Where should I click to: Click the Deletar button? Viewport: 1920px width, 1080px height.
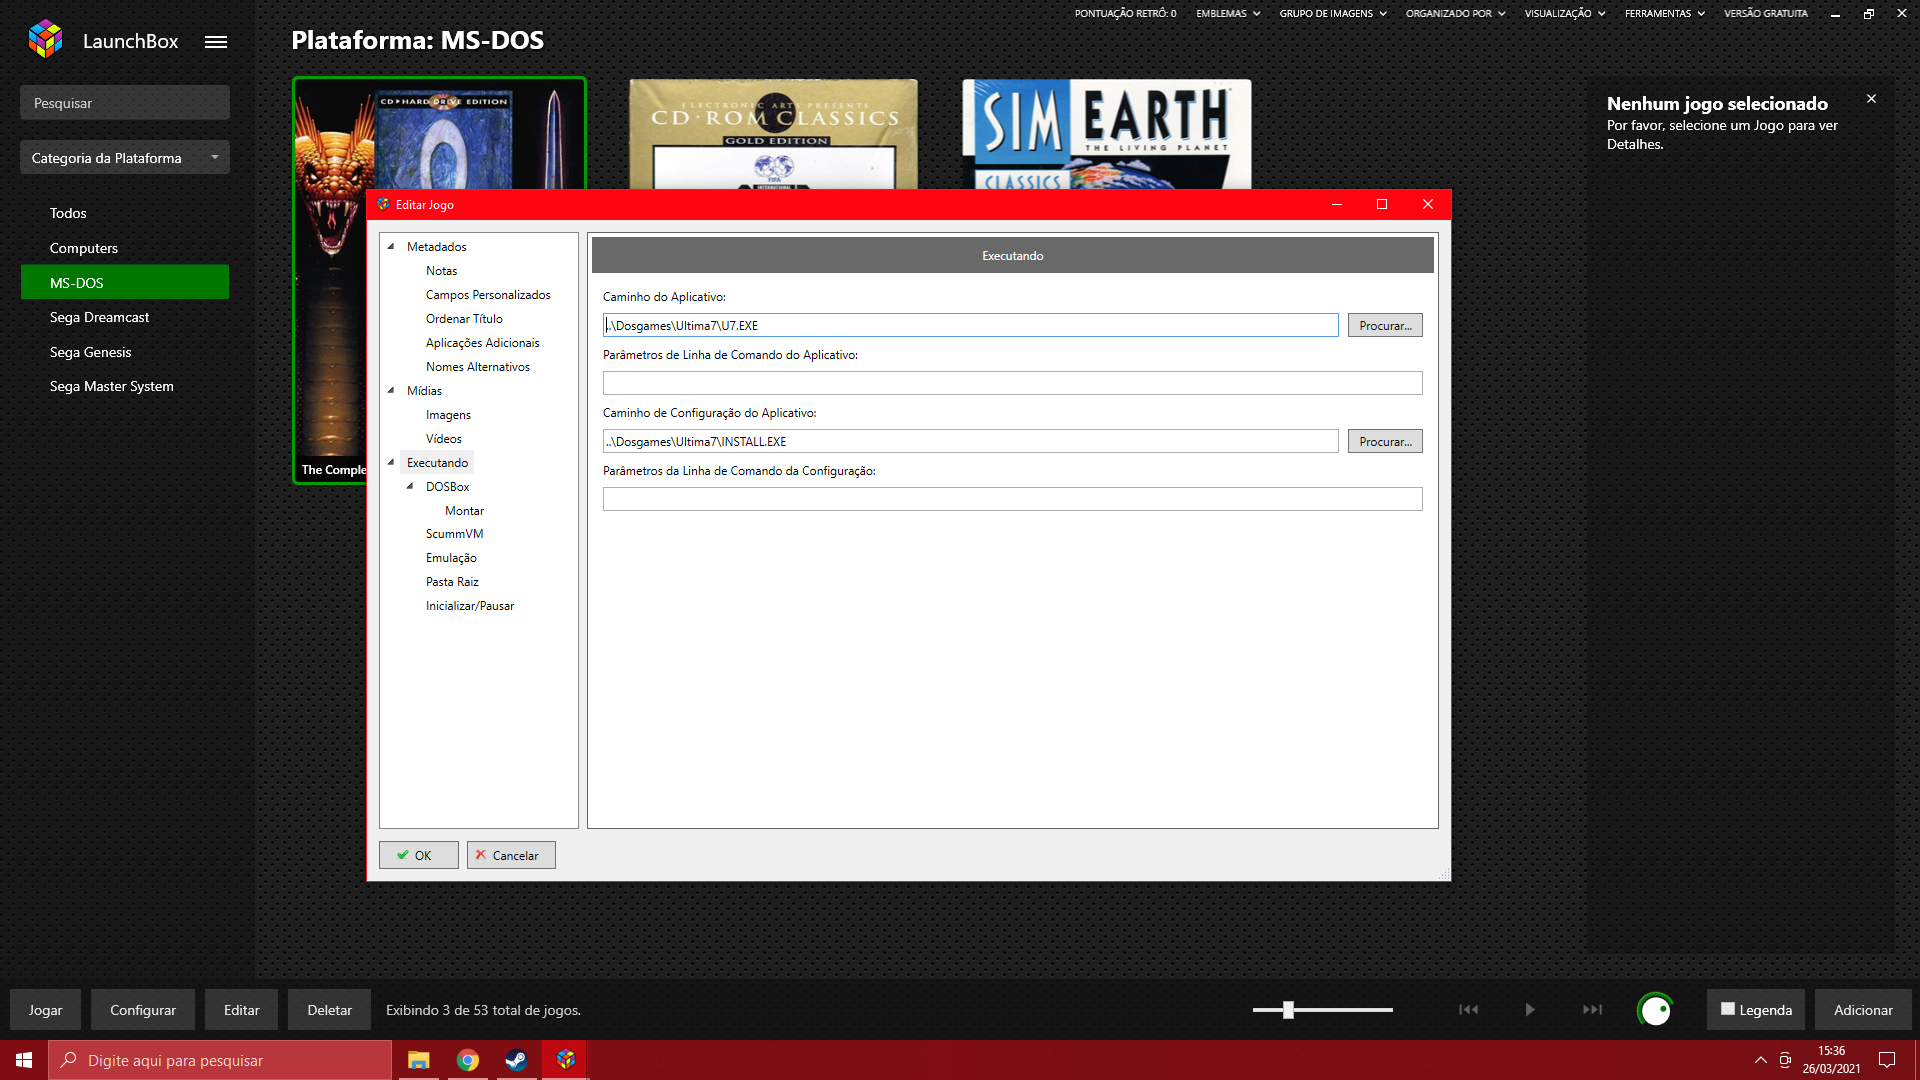click(329, 1010)
